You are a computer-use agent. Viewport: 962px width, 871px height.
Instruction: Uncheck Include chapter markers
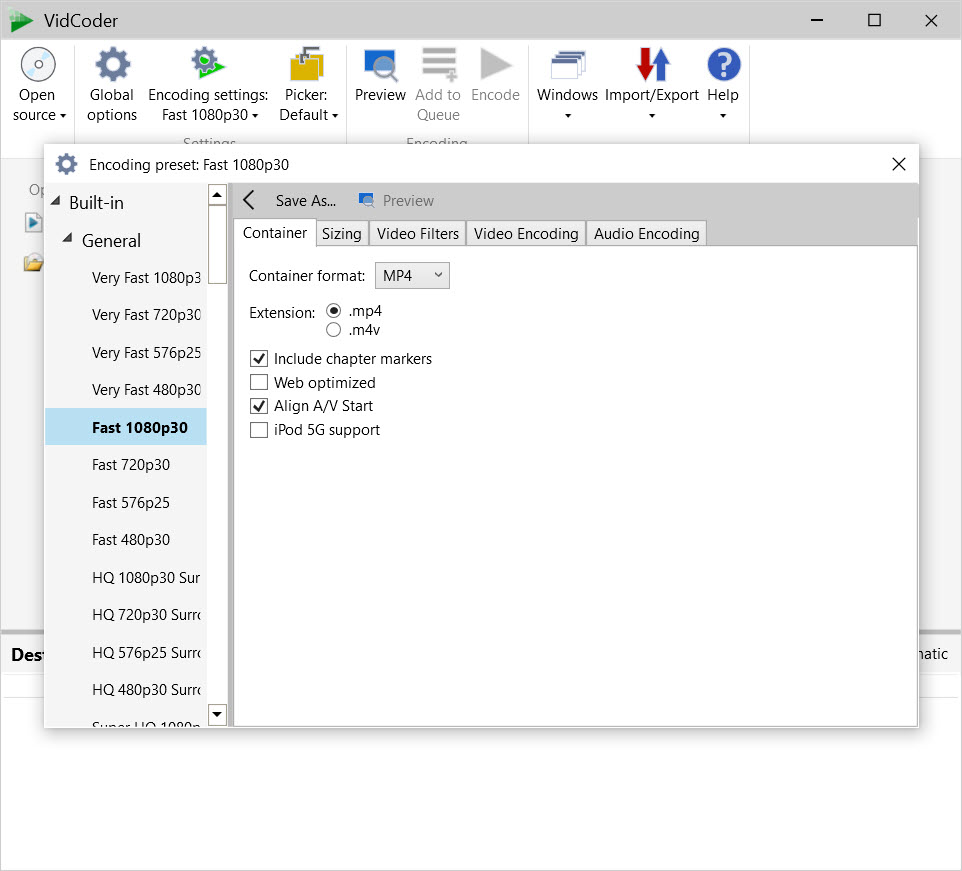(259, 358)
